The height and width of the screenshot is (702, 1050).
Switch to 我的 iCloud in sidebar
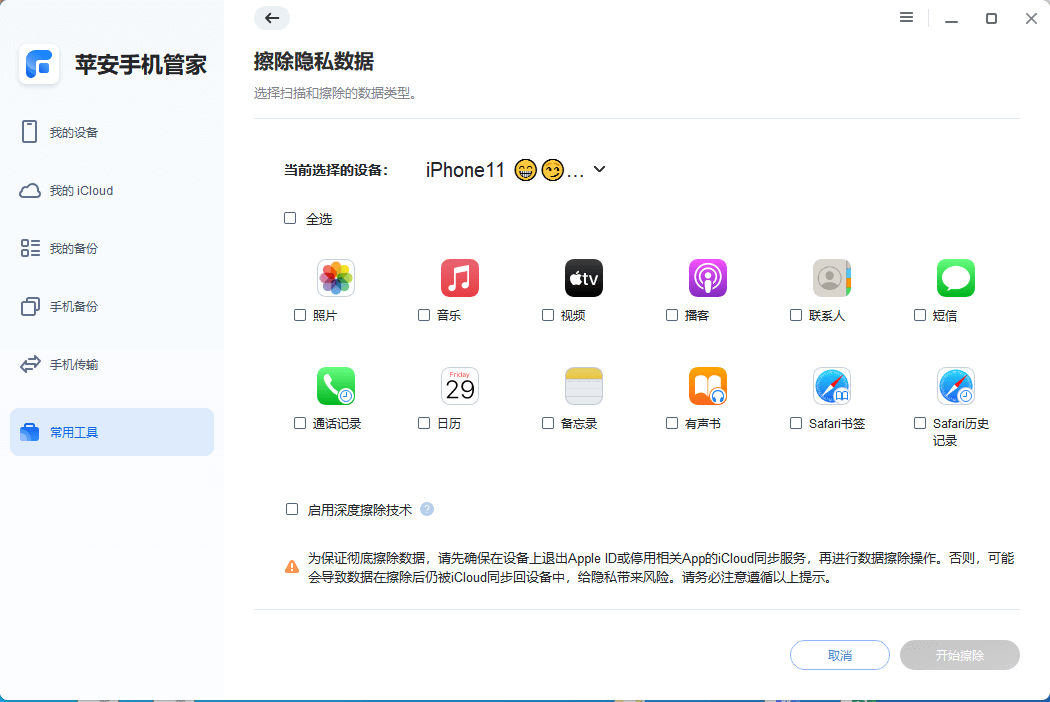pyautogui.click(x=80, y=190)
